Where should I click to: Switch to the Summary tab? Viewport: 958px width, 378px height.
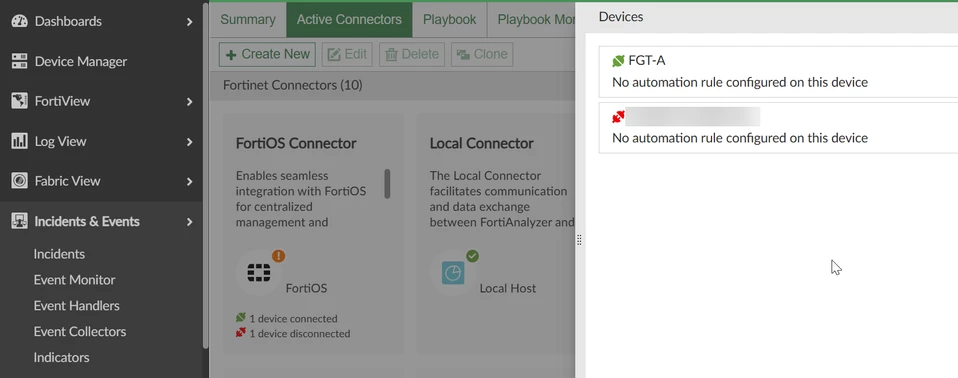247,20
